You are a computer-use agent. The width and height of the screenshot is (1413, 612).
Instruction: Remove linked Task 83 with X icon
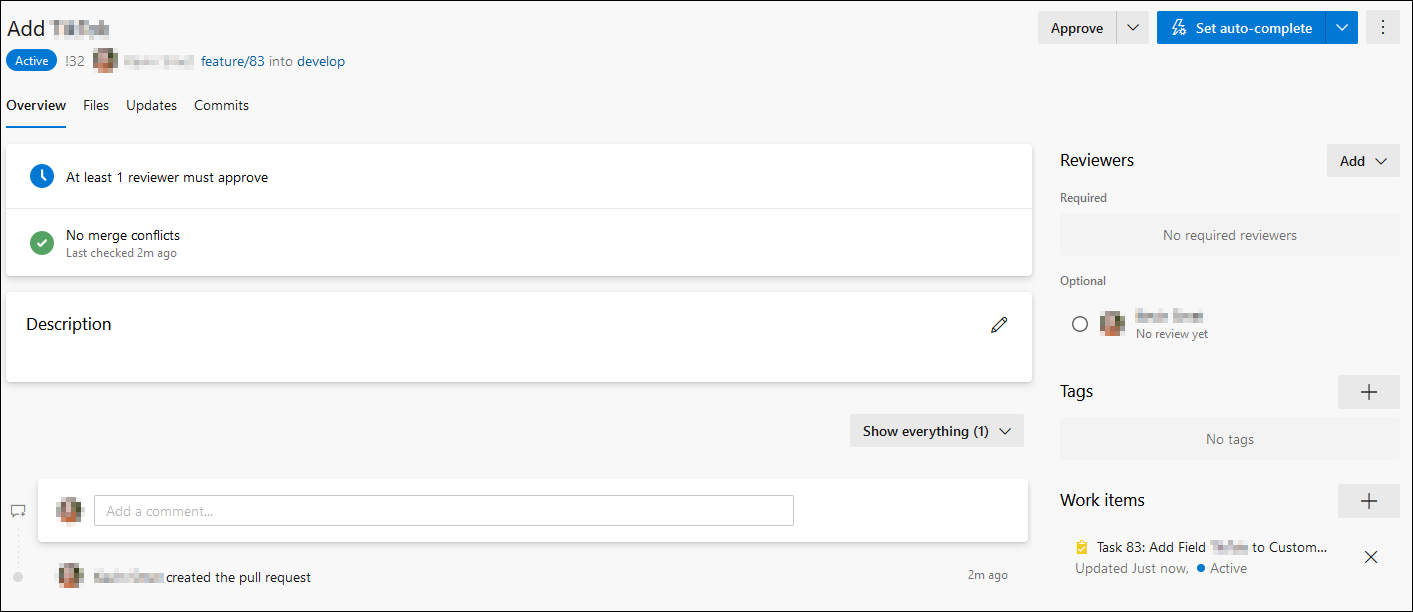(1371, 557)
